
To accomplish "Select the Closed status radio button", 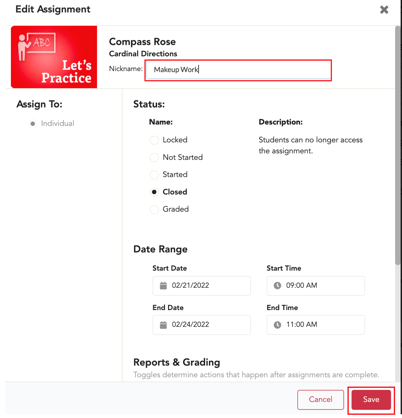I will pyautogui.click(x=154, y=192).
